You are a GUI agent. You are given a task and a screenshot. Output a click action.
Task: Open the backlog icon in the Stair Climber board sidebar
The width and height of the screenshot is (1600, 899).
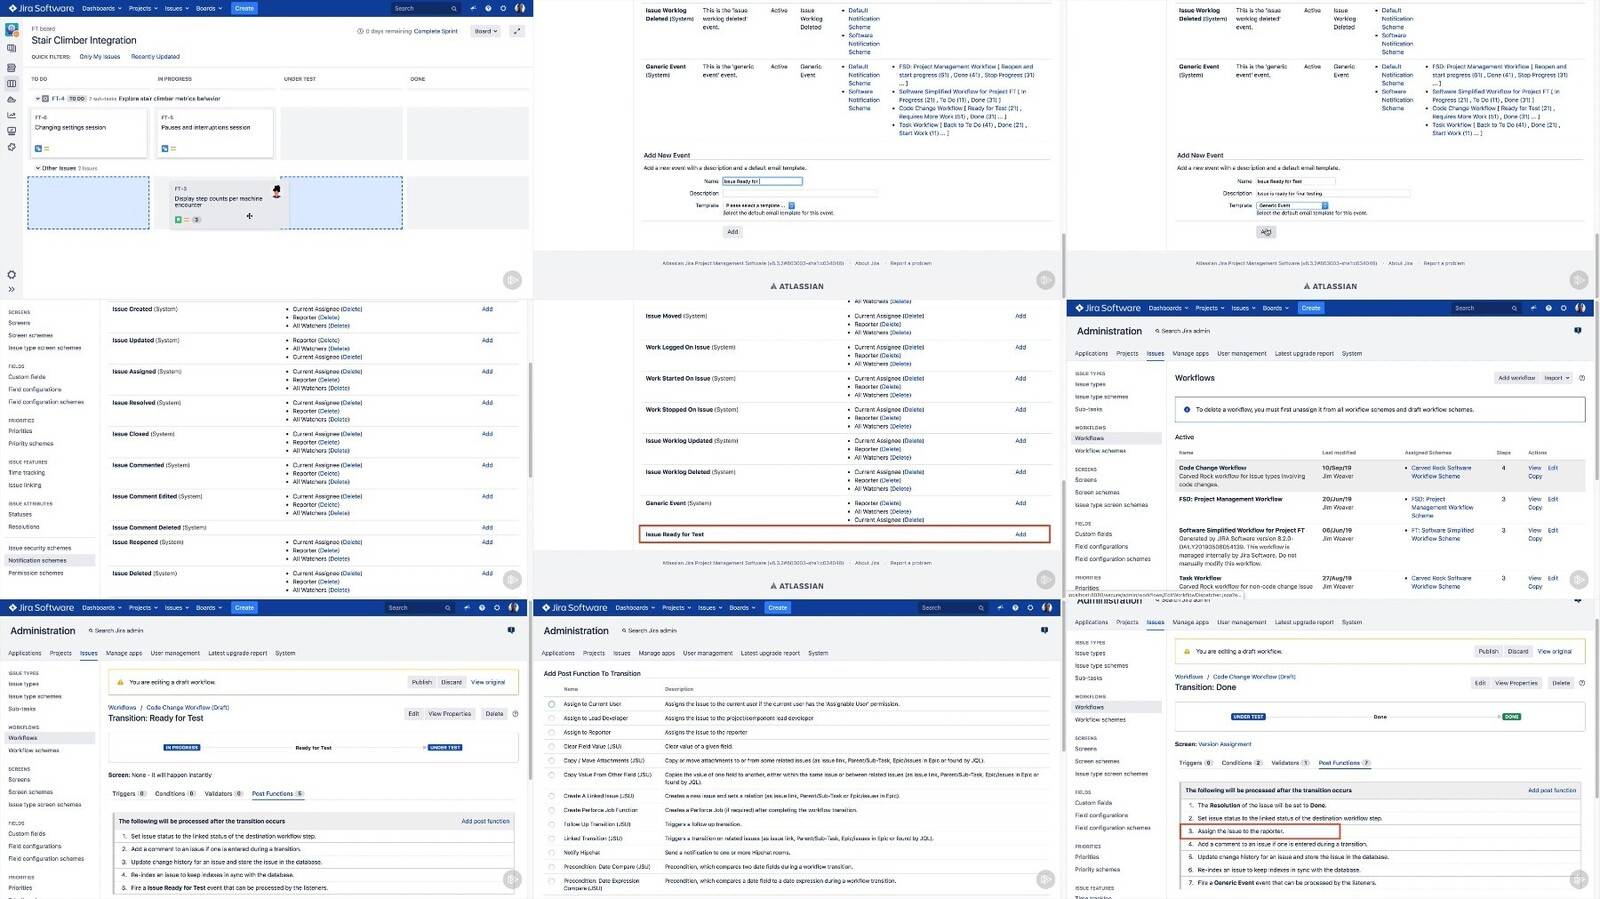11,67
